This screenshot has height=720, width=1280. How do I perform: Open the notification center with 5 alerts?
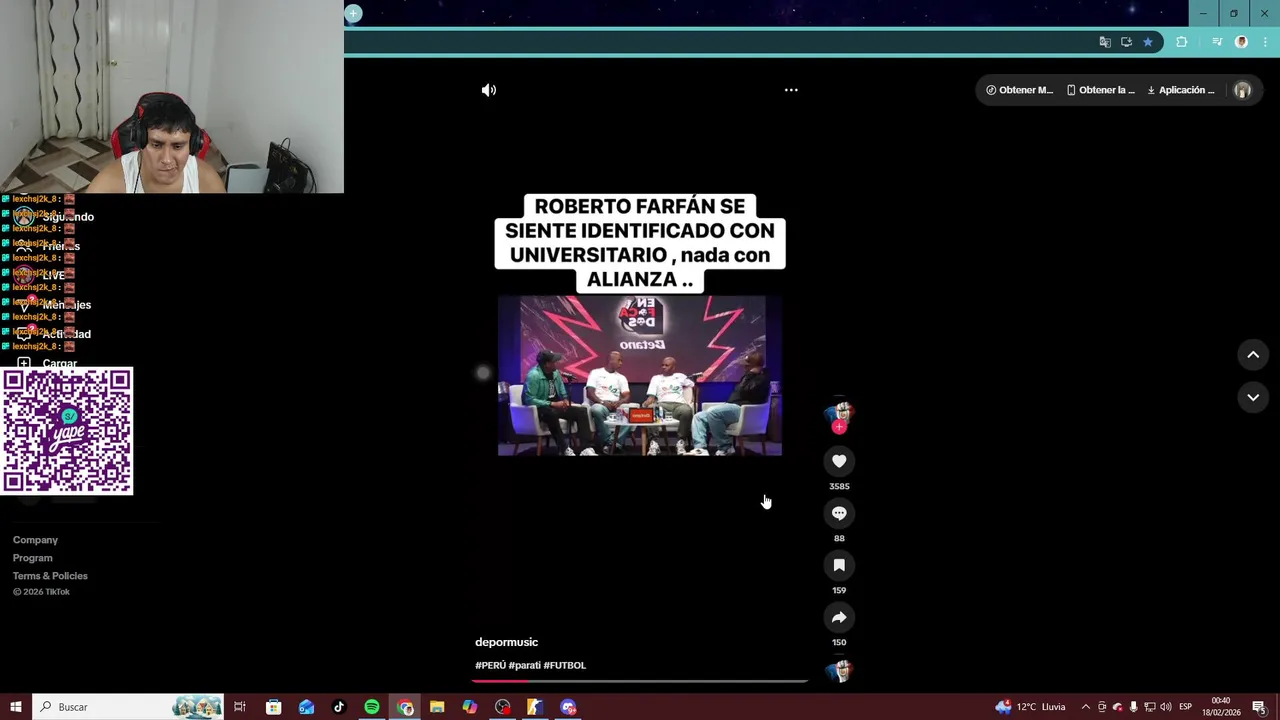point(1260,707)
